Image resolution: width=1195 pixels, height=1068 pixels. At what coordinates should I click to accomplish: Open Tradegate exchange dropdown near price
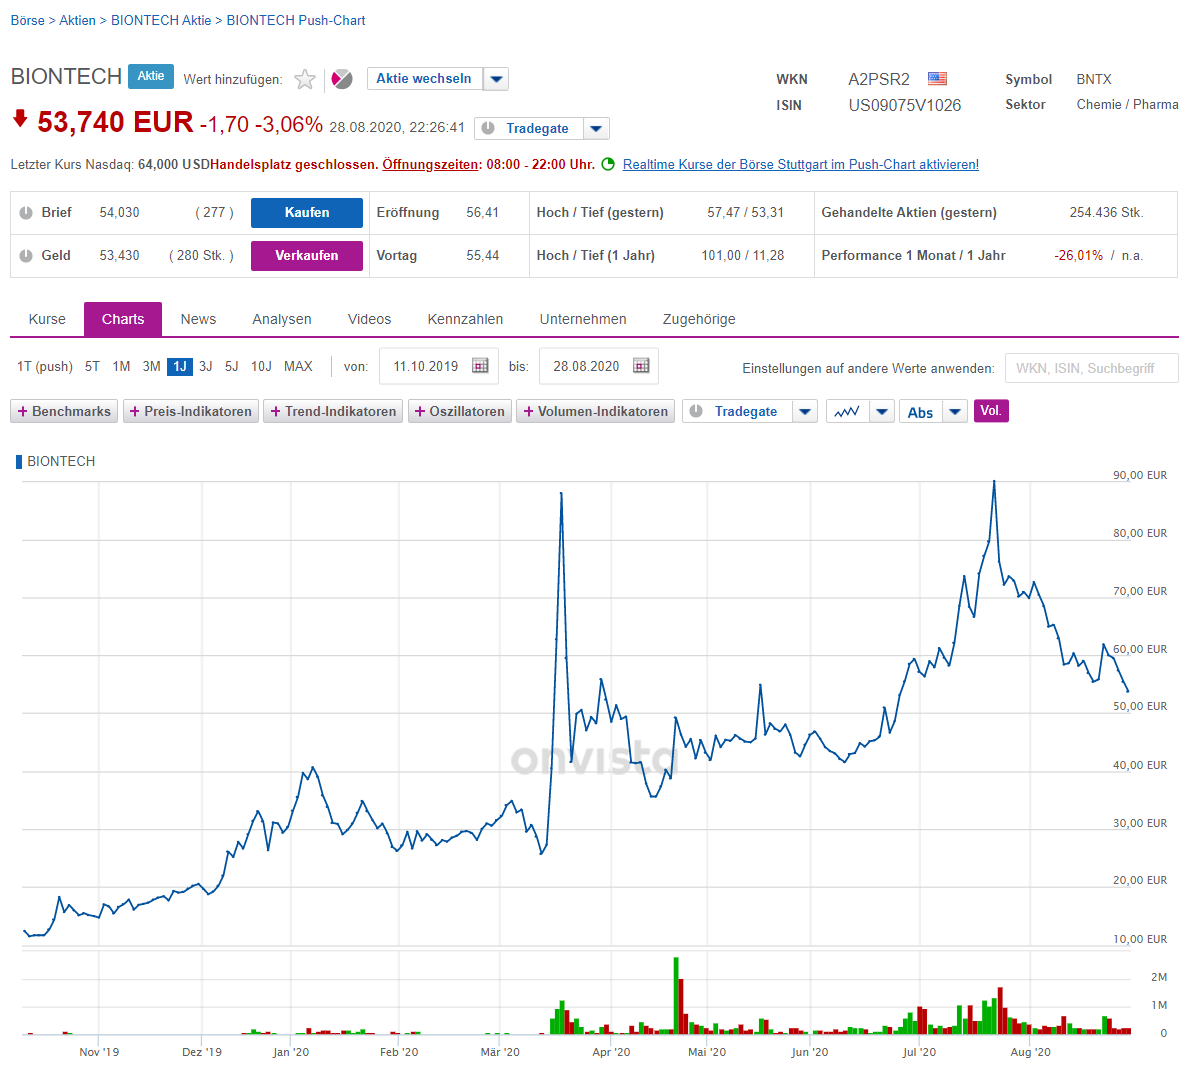596,129
